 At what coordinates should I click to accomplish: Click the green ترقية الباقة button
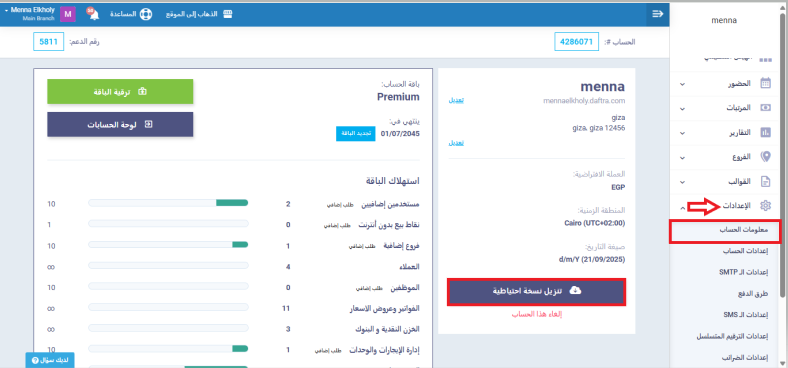[120, 91]
